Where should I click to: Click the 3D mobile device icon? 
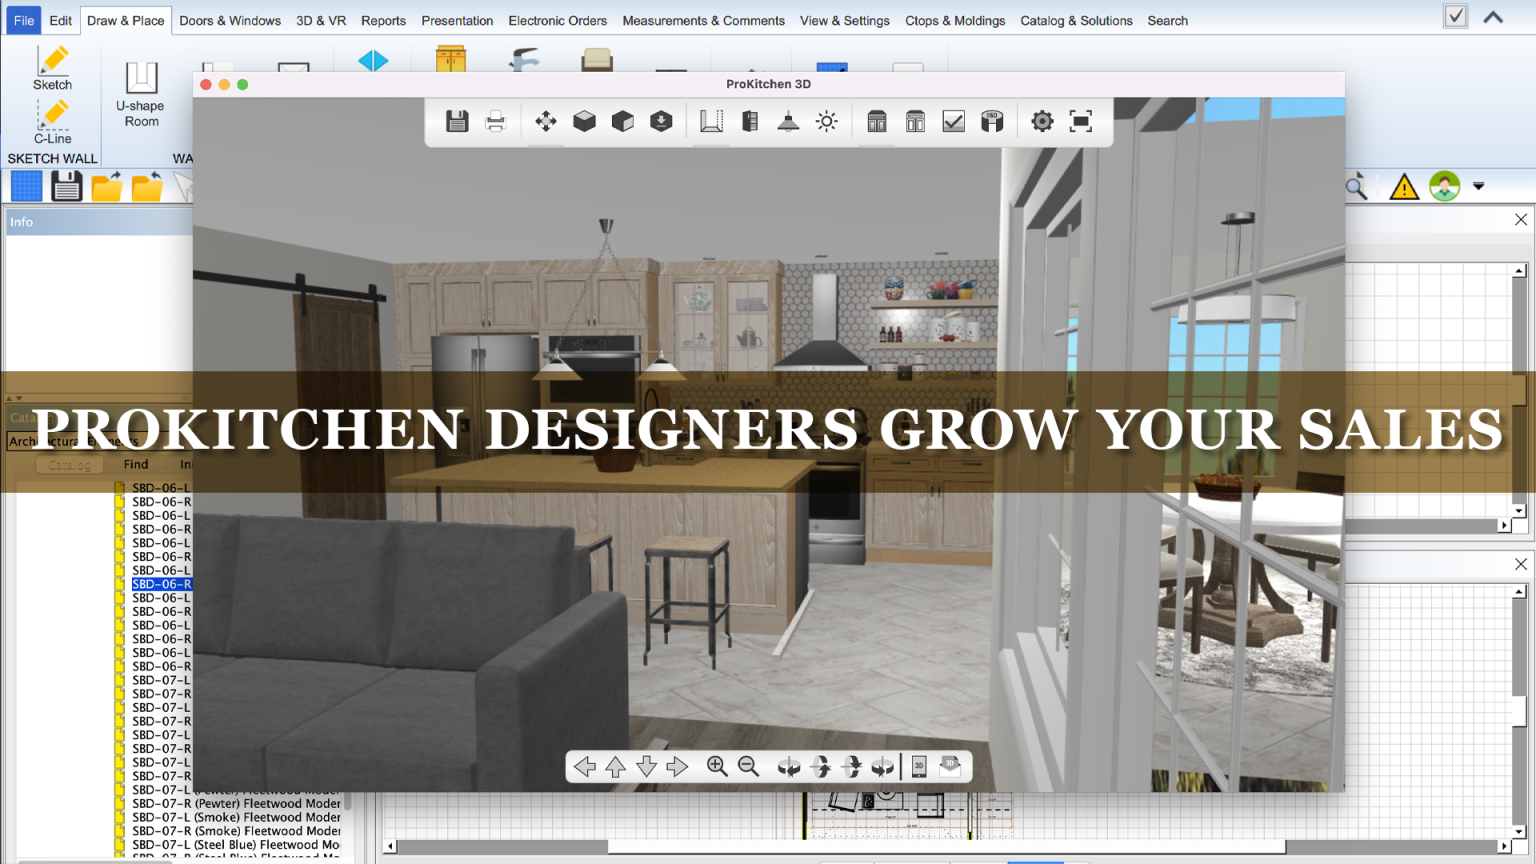click(919, 766)
